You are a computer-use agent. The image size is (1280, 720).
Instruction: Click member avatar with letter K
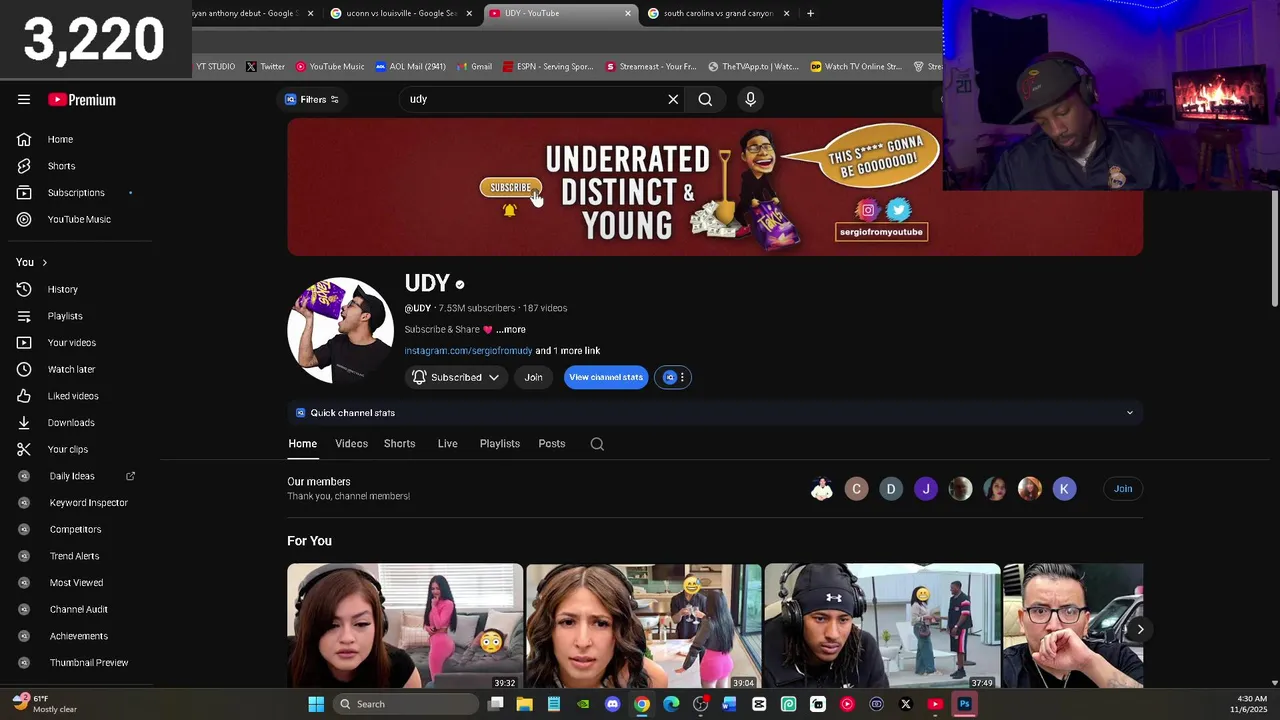tap(1064, 489)
